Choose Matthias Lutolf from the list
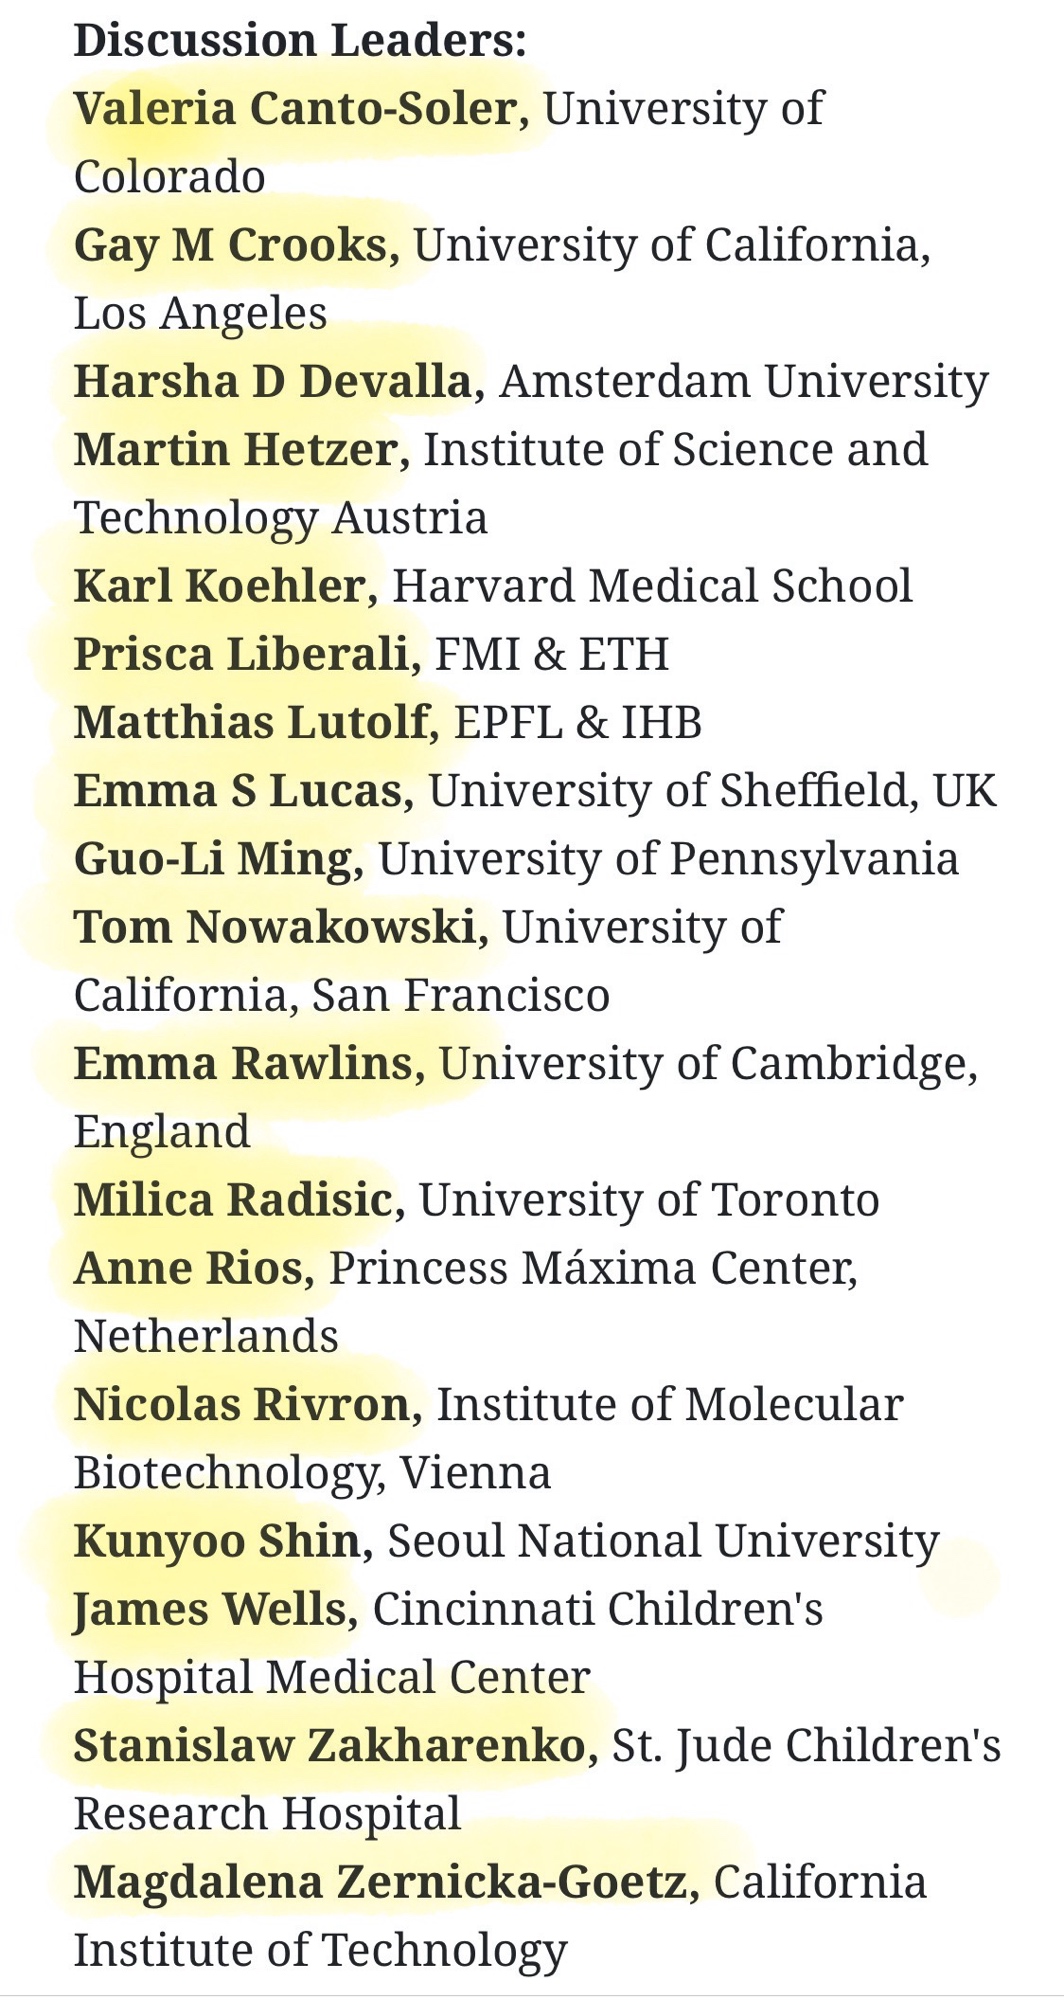Viewport: 1064px width, 2000px height. point(251,723)
